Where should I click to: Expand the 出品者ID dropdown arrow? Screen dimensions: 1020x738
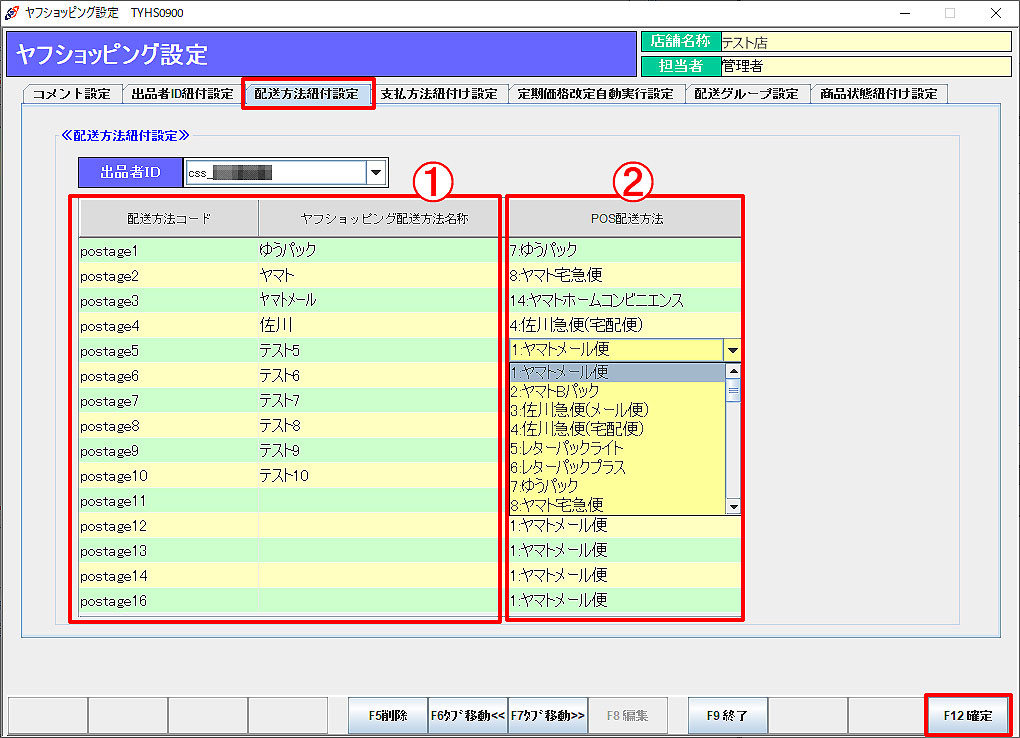(x=376, y=173)
